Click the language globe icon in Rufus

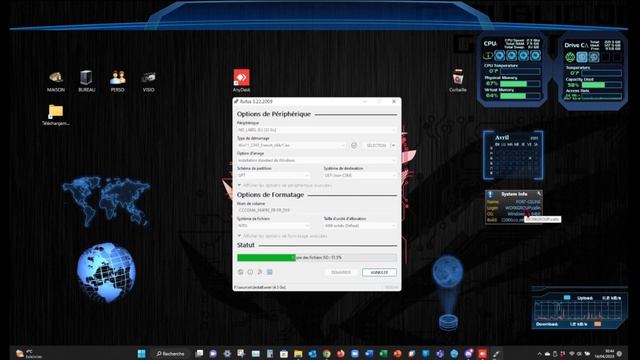[240, 272]
